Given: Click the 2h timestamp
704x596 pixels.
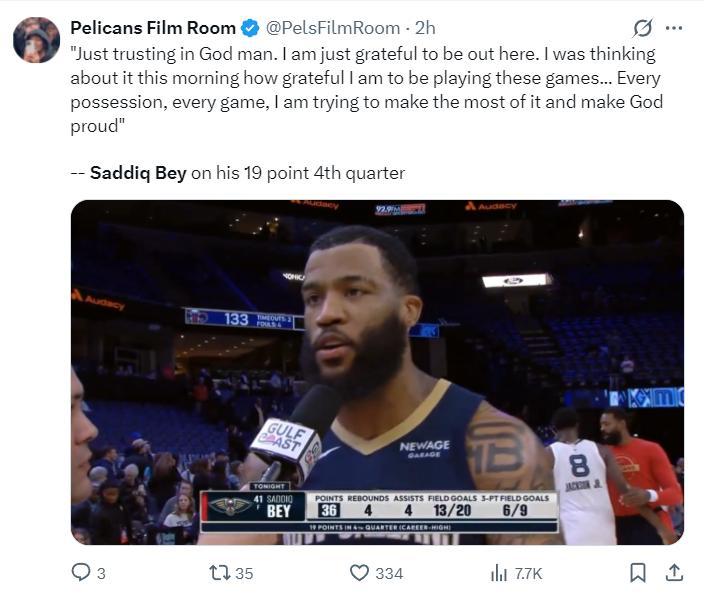Looking at the screenshot, I should (x=424, y=28).
